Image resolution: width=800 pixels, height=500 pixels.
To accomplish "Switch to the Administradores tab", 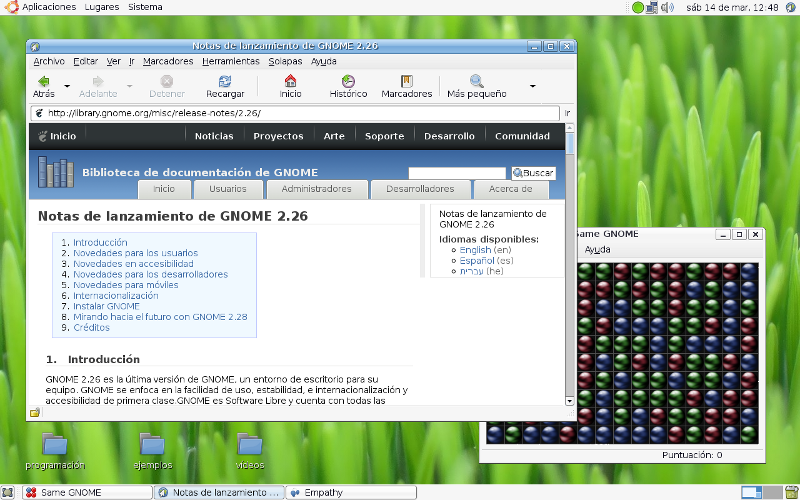I will tap(316, 189).
